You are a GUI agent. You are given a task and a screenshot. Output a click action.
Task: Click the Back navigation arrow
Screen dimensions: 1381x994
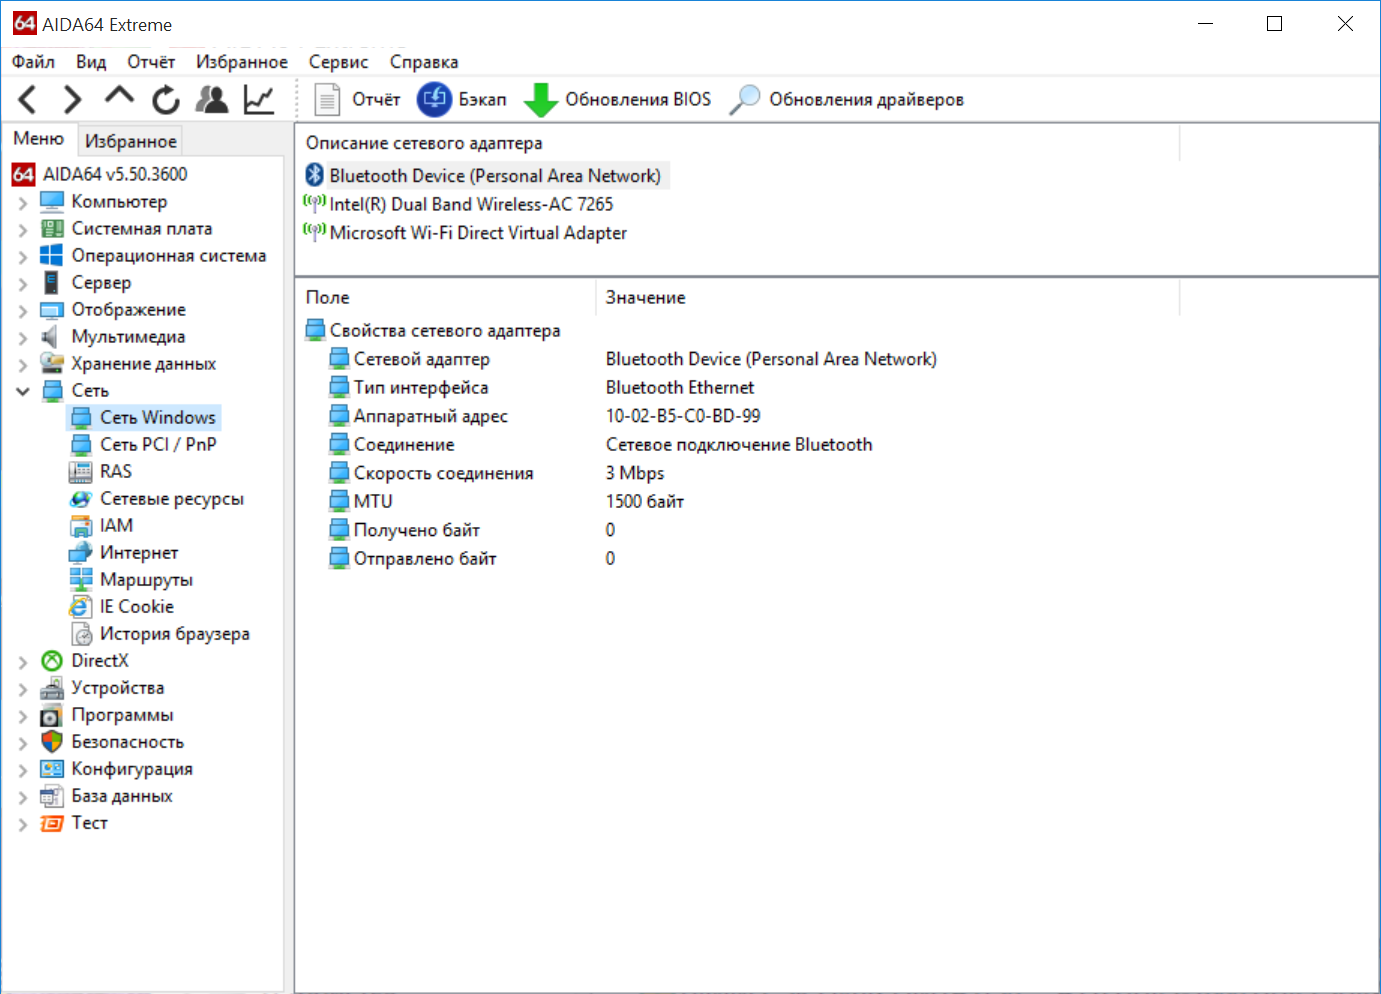click(28, 99)
